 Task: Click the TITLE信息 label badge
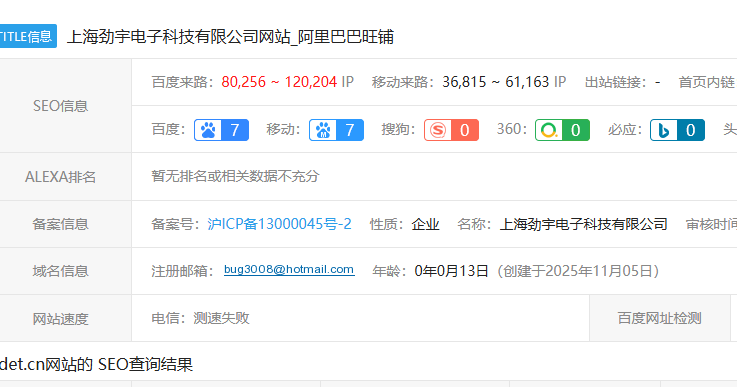click(27, 36)
